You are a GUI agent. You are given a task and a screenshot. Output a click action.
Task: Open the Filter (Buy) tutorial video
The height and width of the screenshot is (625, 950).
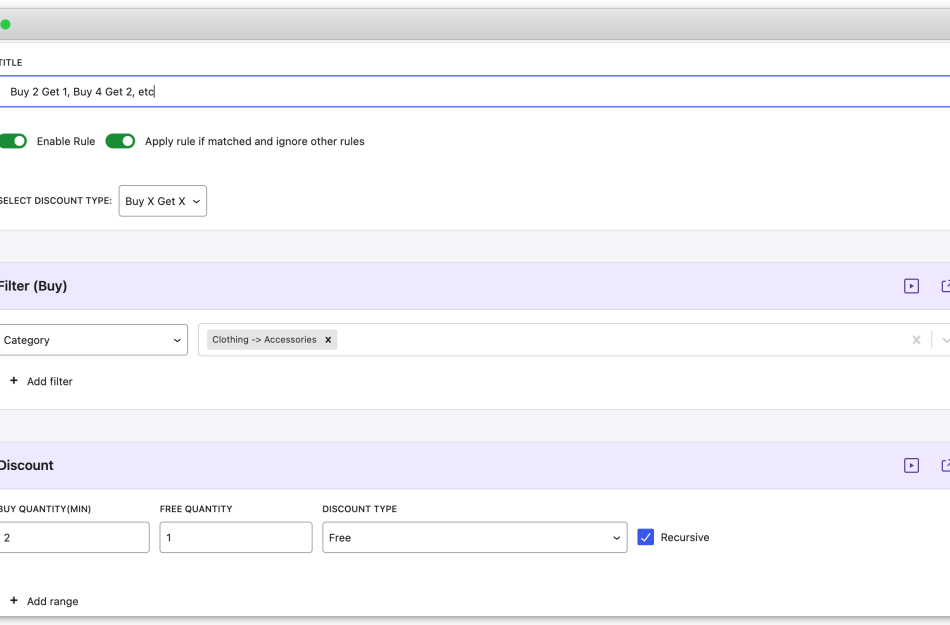[x=911, y=285]
